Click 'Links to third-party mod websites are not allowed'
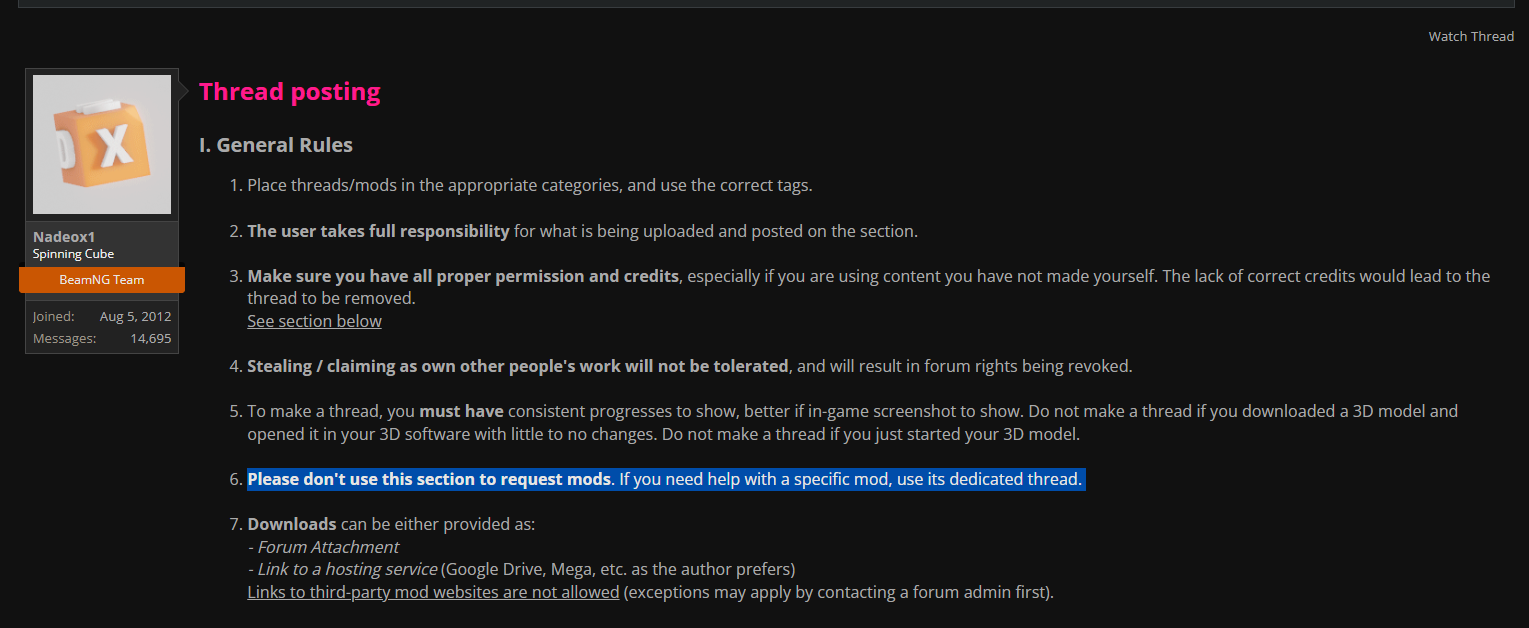The height and width of the screenshot is (628, 1529). [x=434, y=592]
